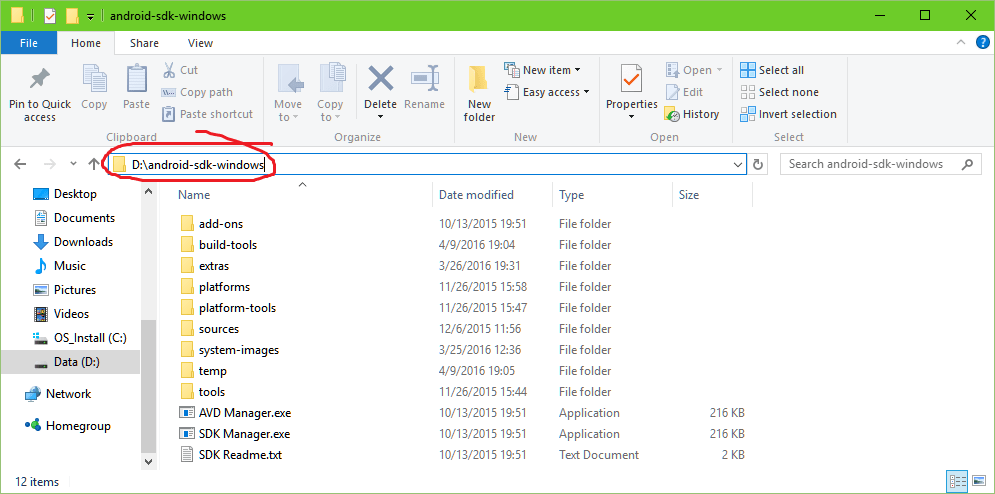Pin to Quick access in ribbon
Screen dimensions: 995x494
tap(39, 94)
